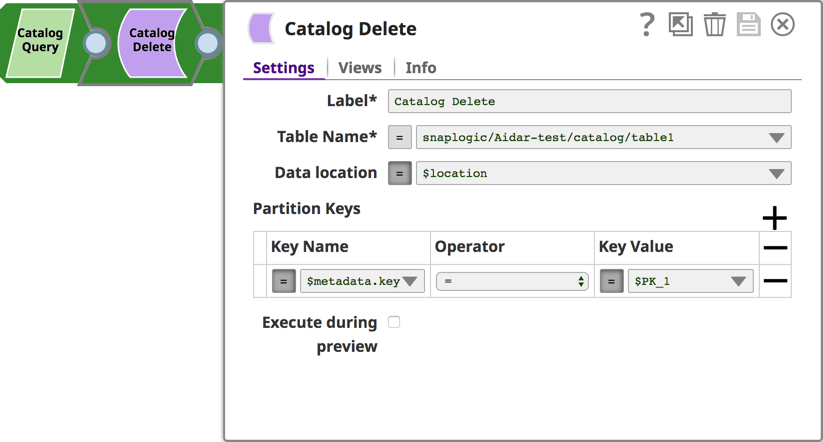Open the help question mark icon
Viewport: 823px width, 442px height.
[x=647, y=25]
